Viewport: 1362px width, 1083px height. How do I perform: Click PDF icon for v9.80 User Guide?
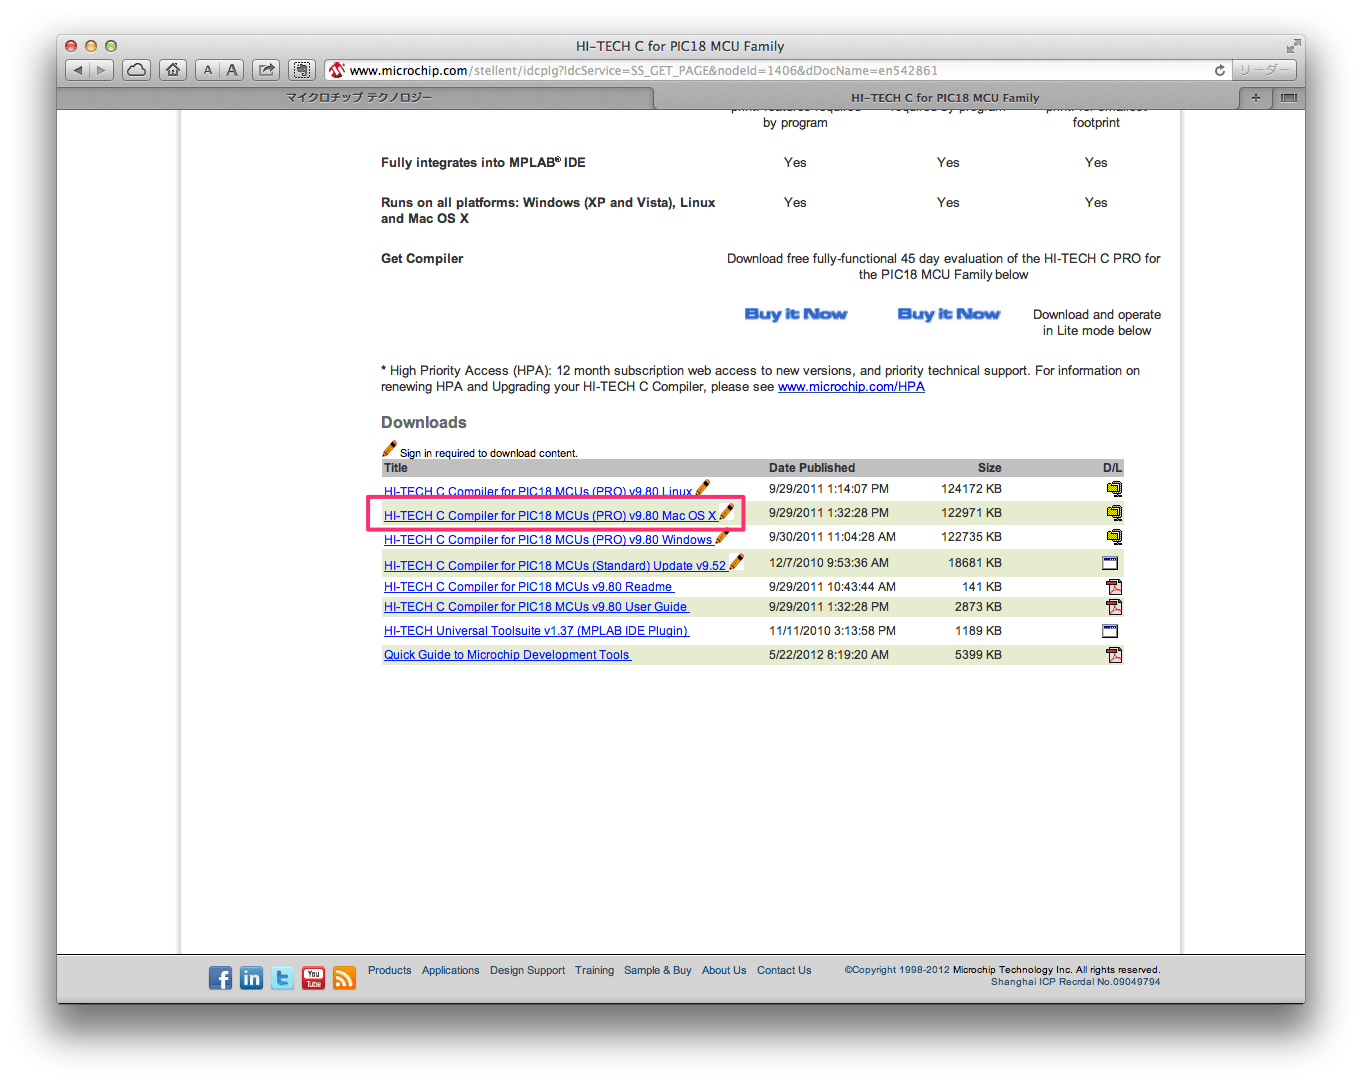point(1113,607)
